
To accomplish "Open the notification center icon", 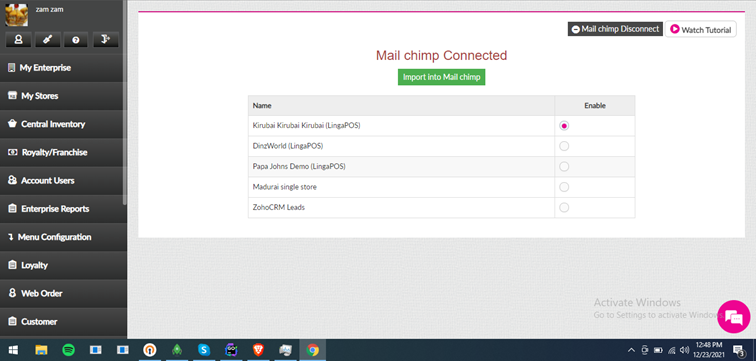I will [738, 350].
